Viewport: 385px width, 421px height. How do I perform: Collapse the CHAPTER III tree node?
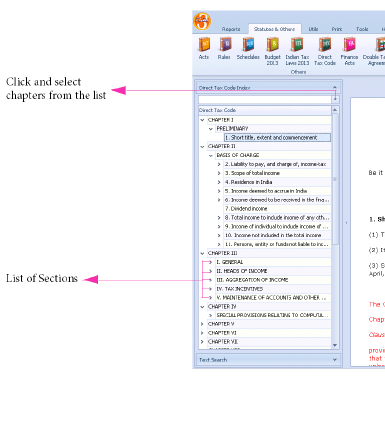[x=202, y=253]
